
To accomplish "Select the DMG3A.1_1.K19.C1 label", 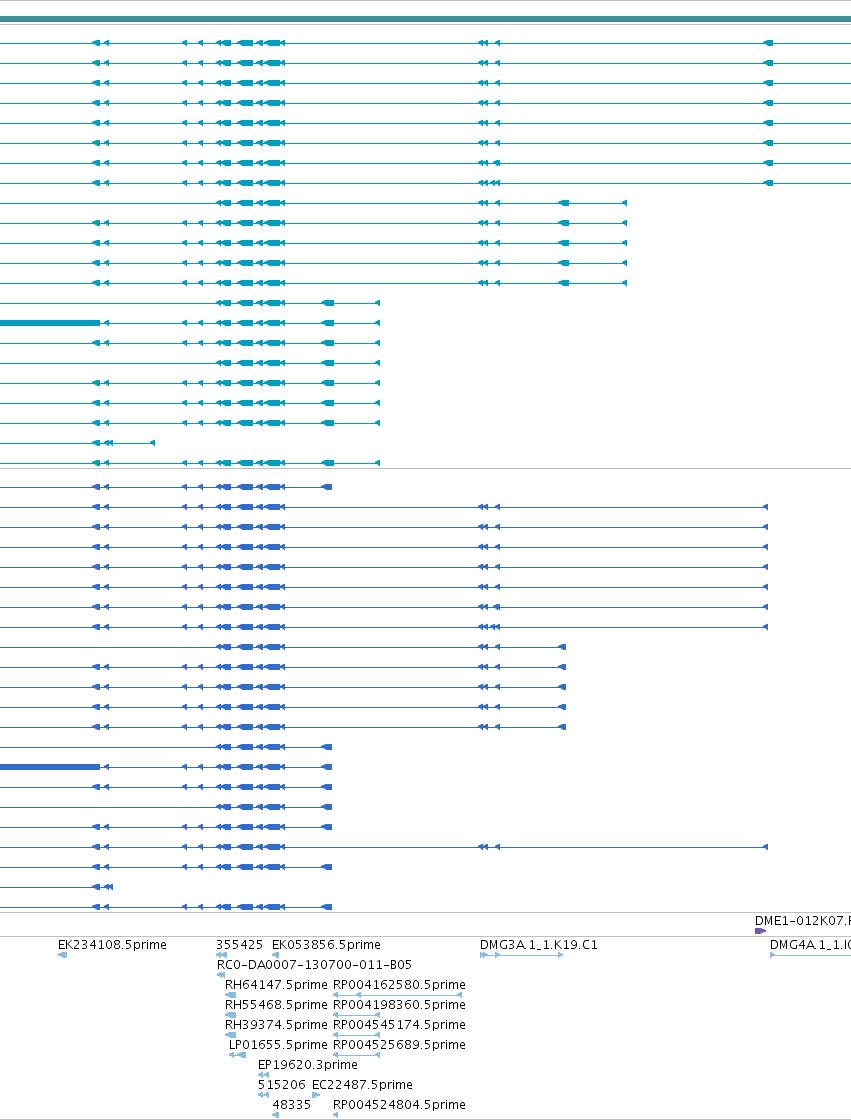I will [539, 944].
